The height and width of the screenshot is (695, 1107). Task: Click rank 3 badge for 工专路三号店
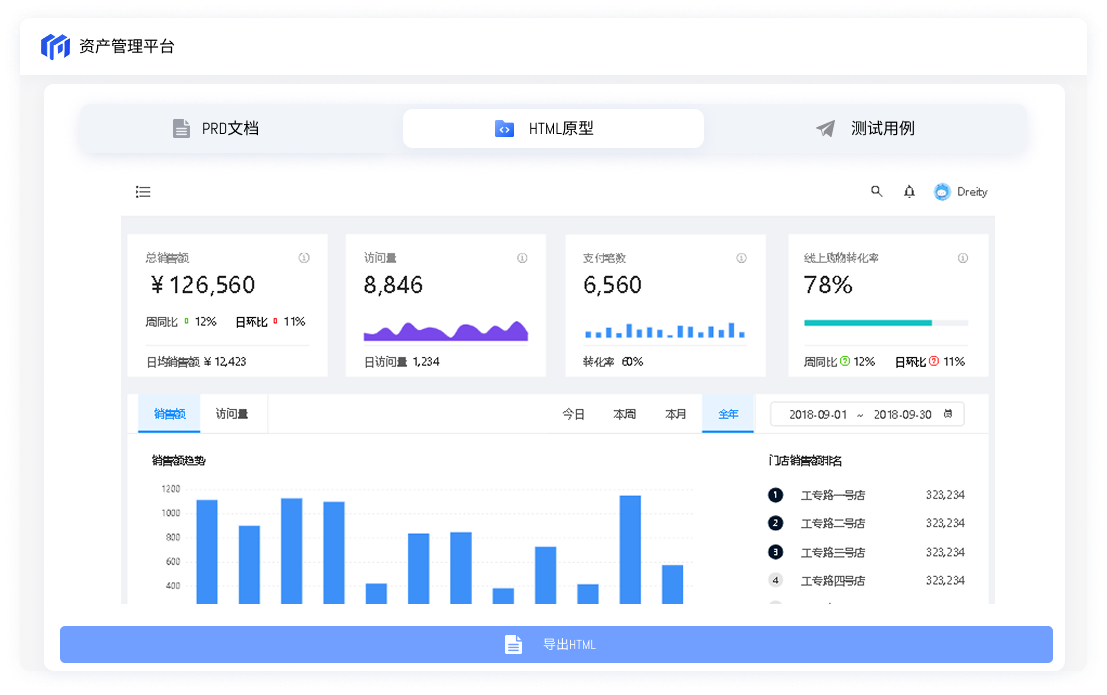click(775, 552)
